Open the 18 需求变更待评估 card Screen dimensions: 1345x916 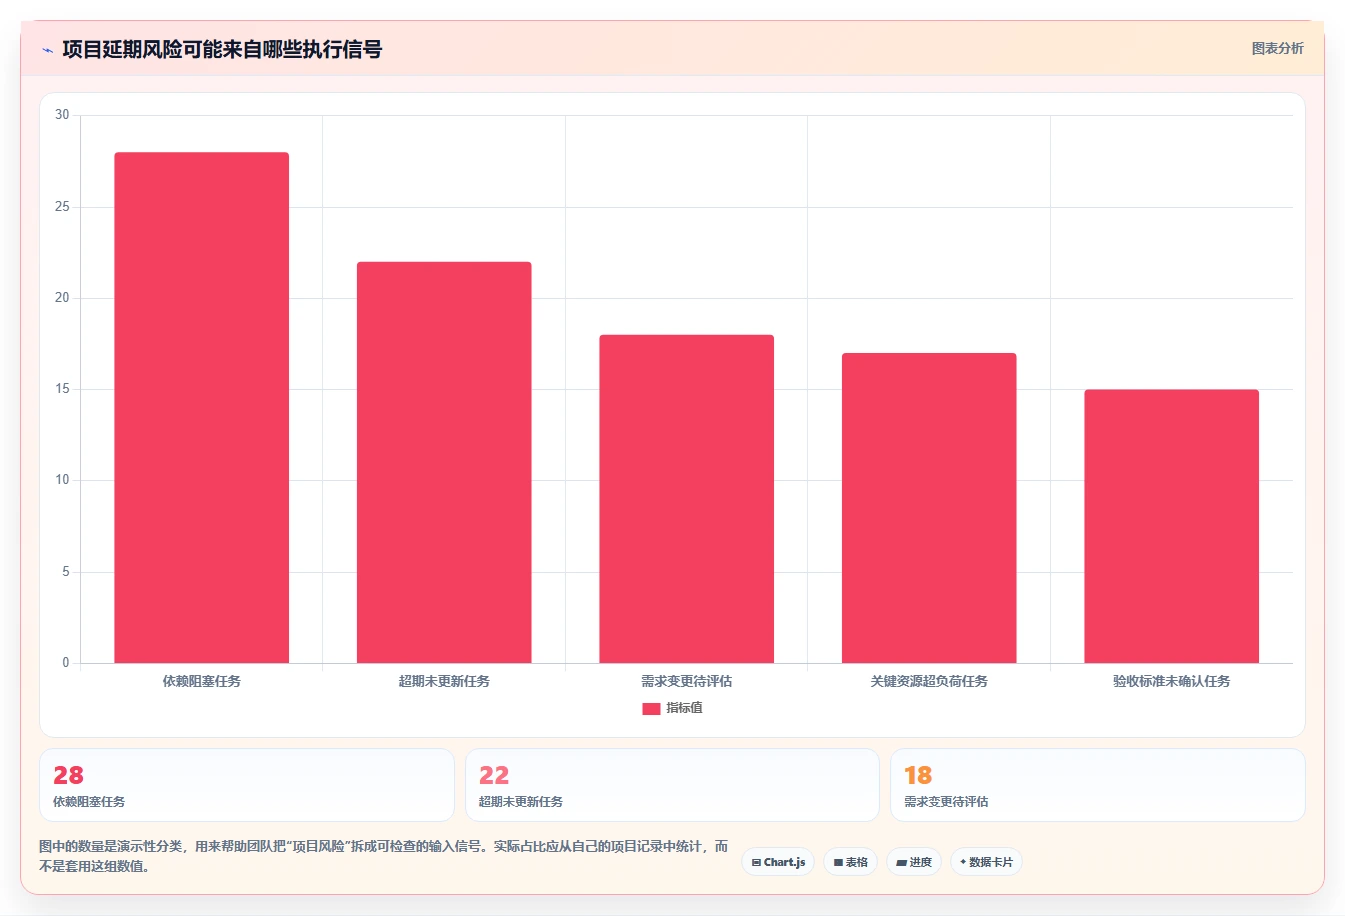[1098, 785]
